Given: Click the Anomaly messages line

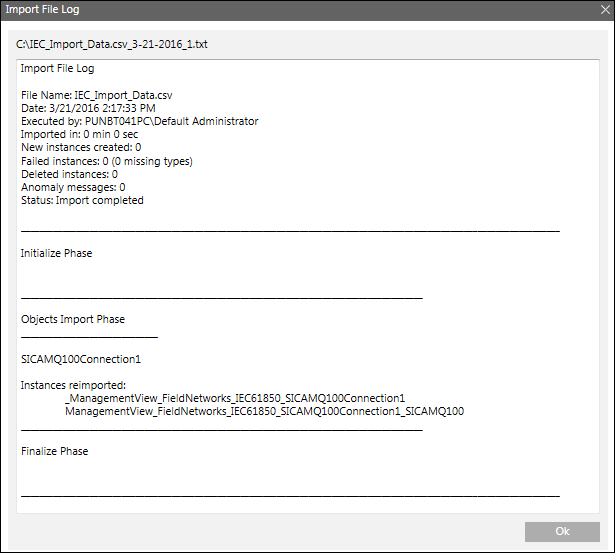Looking at the screenshot, I should pyautogui.click(x=73, y=187).
